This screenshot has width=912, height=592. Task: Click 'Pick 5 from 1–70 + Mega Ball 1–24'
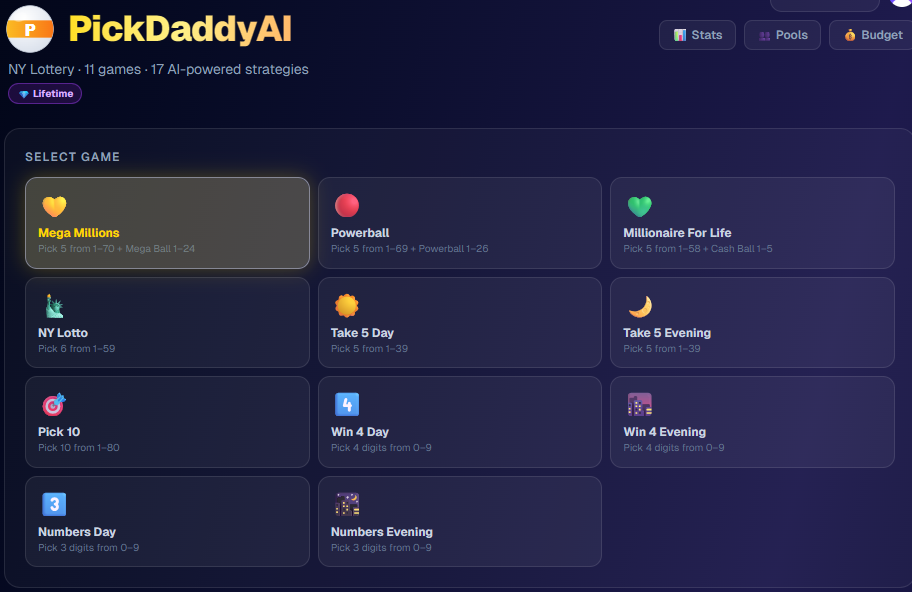click(x=116, y=249)
